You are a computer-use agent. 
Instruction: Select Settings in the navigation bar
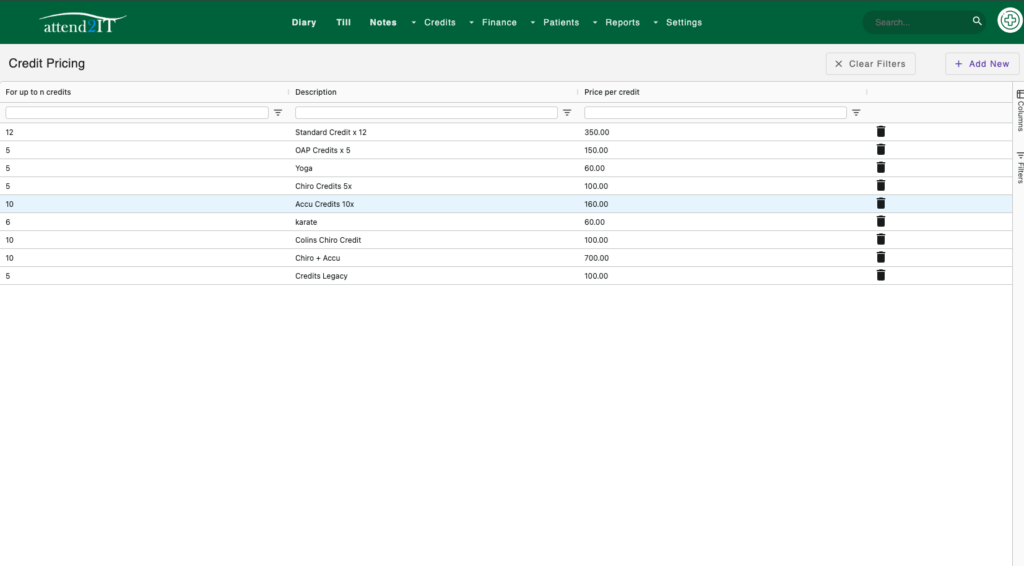684,22
